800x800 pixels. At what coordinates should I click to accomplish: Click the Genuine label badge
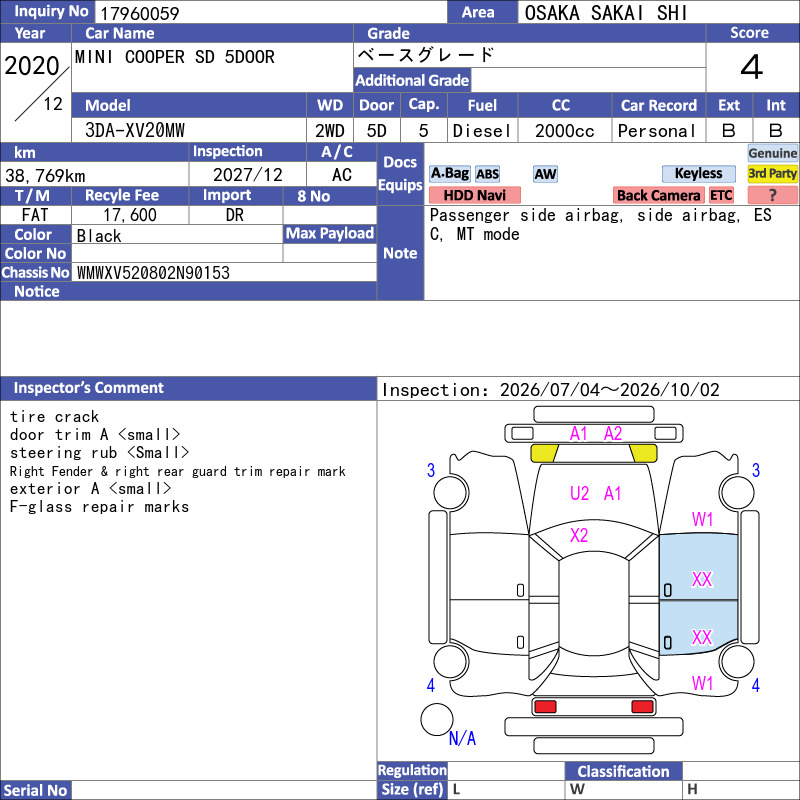772,153
